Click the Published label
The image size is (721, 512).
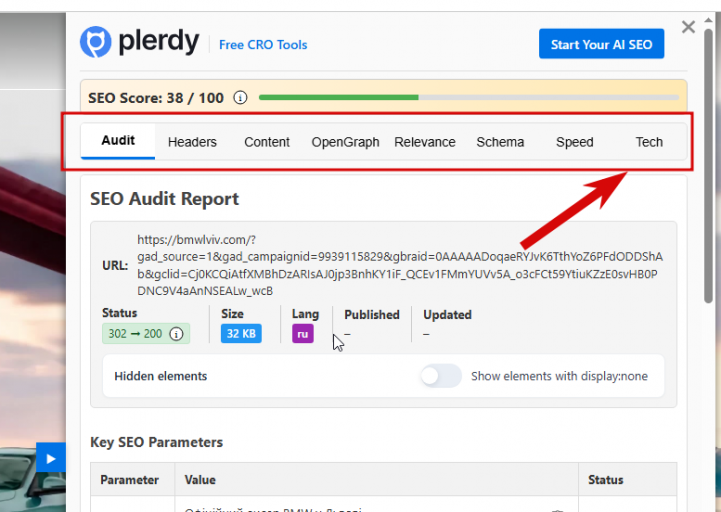pyautogui.click(x=372, y=315)
